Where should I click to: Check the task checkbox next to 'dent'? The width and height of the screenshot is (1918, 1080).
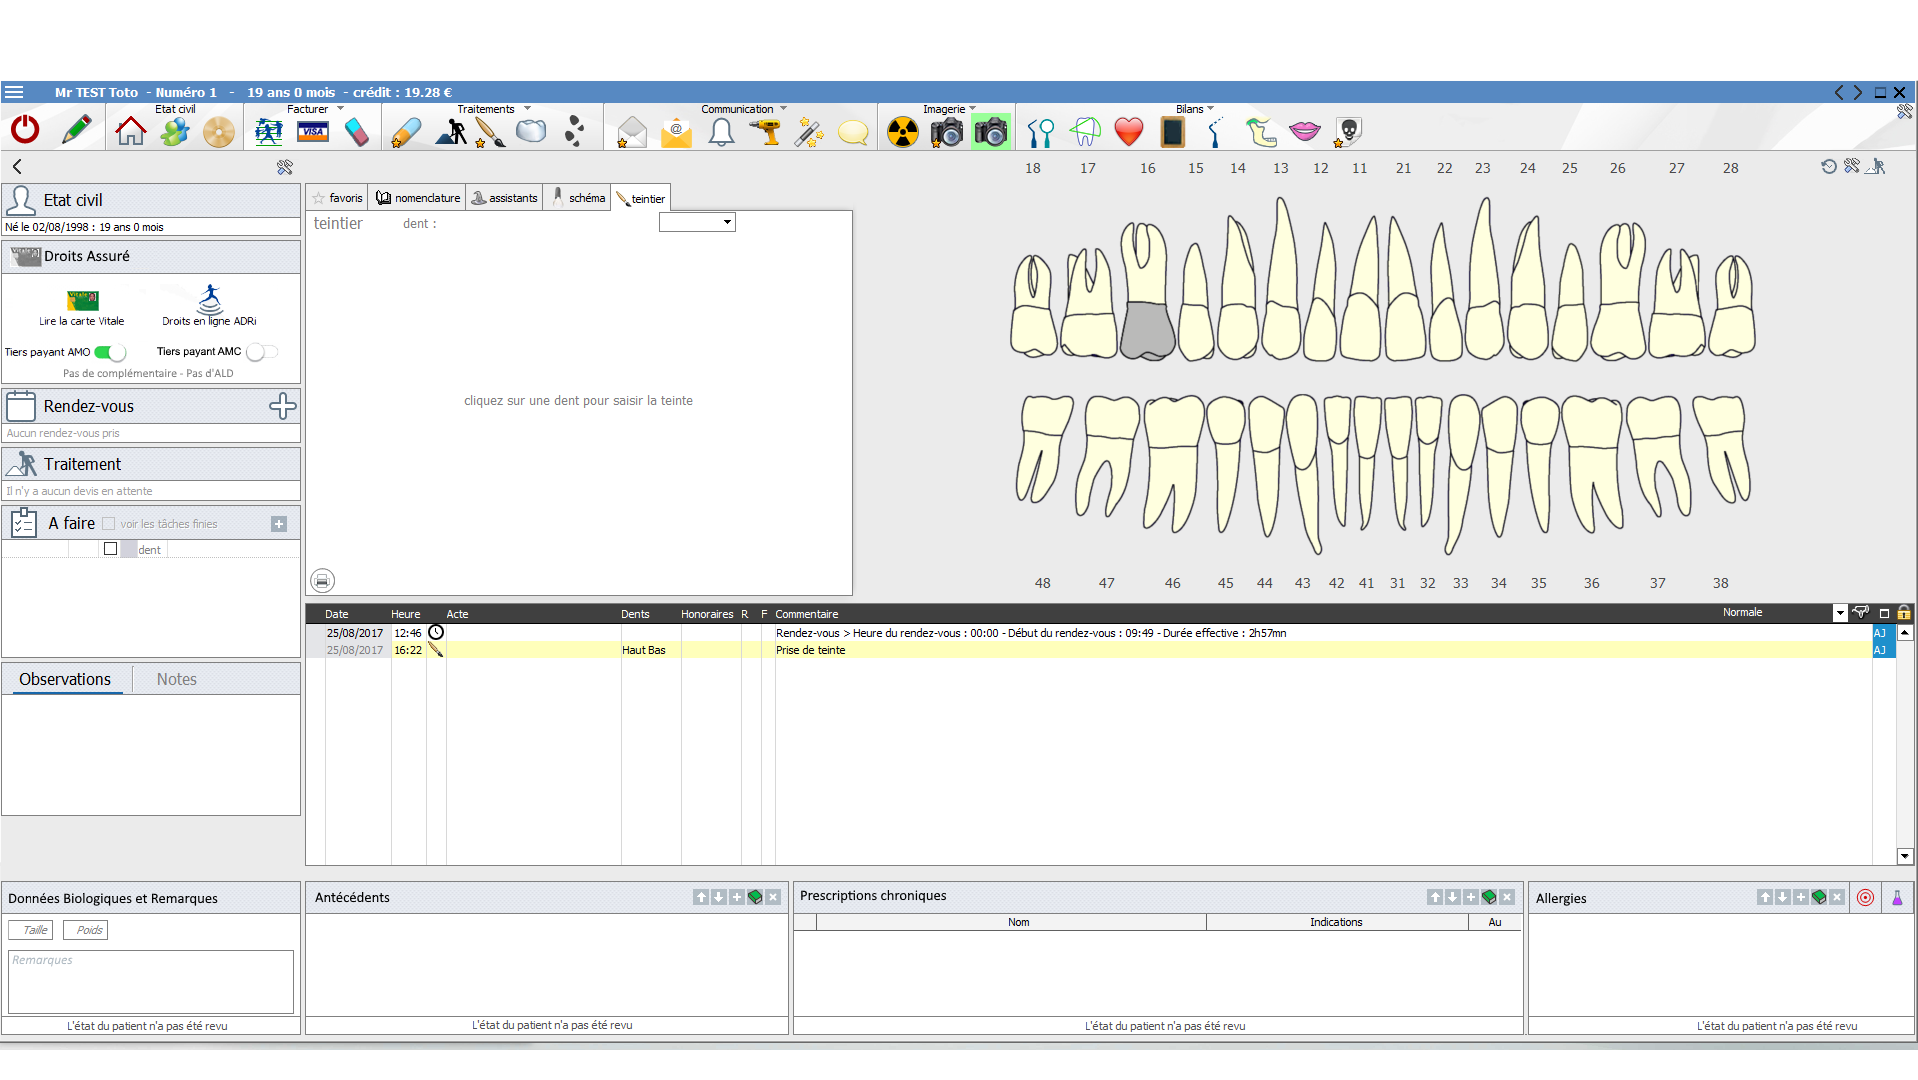111,549
